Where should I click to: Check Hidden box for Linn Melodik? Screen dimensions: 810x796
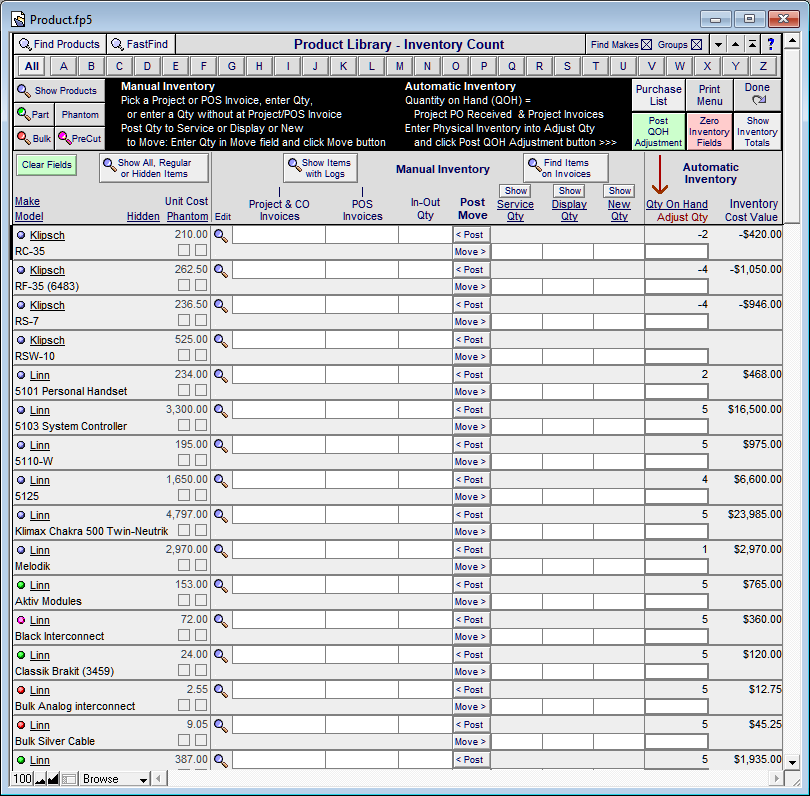[x=184, y=565]
